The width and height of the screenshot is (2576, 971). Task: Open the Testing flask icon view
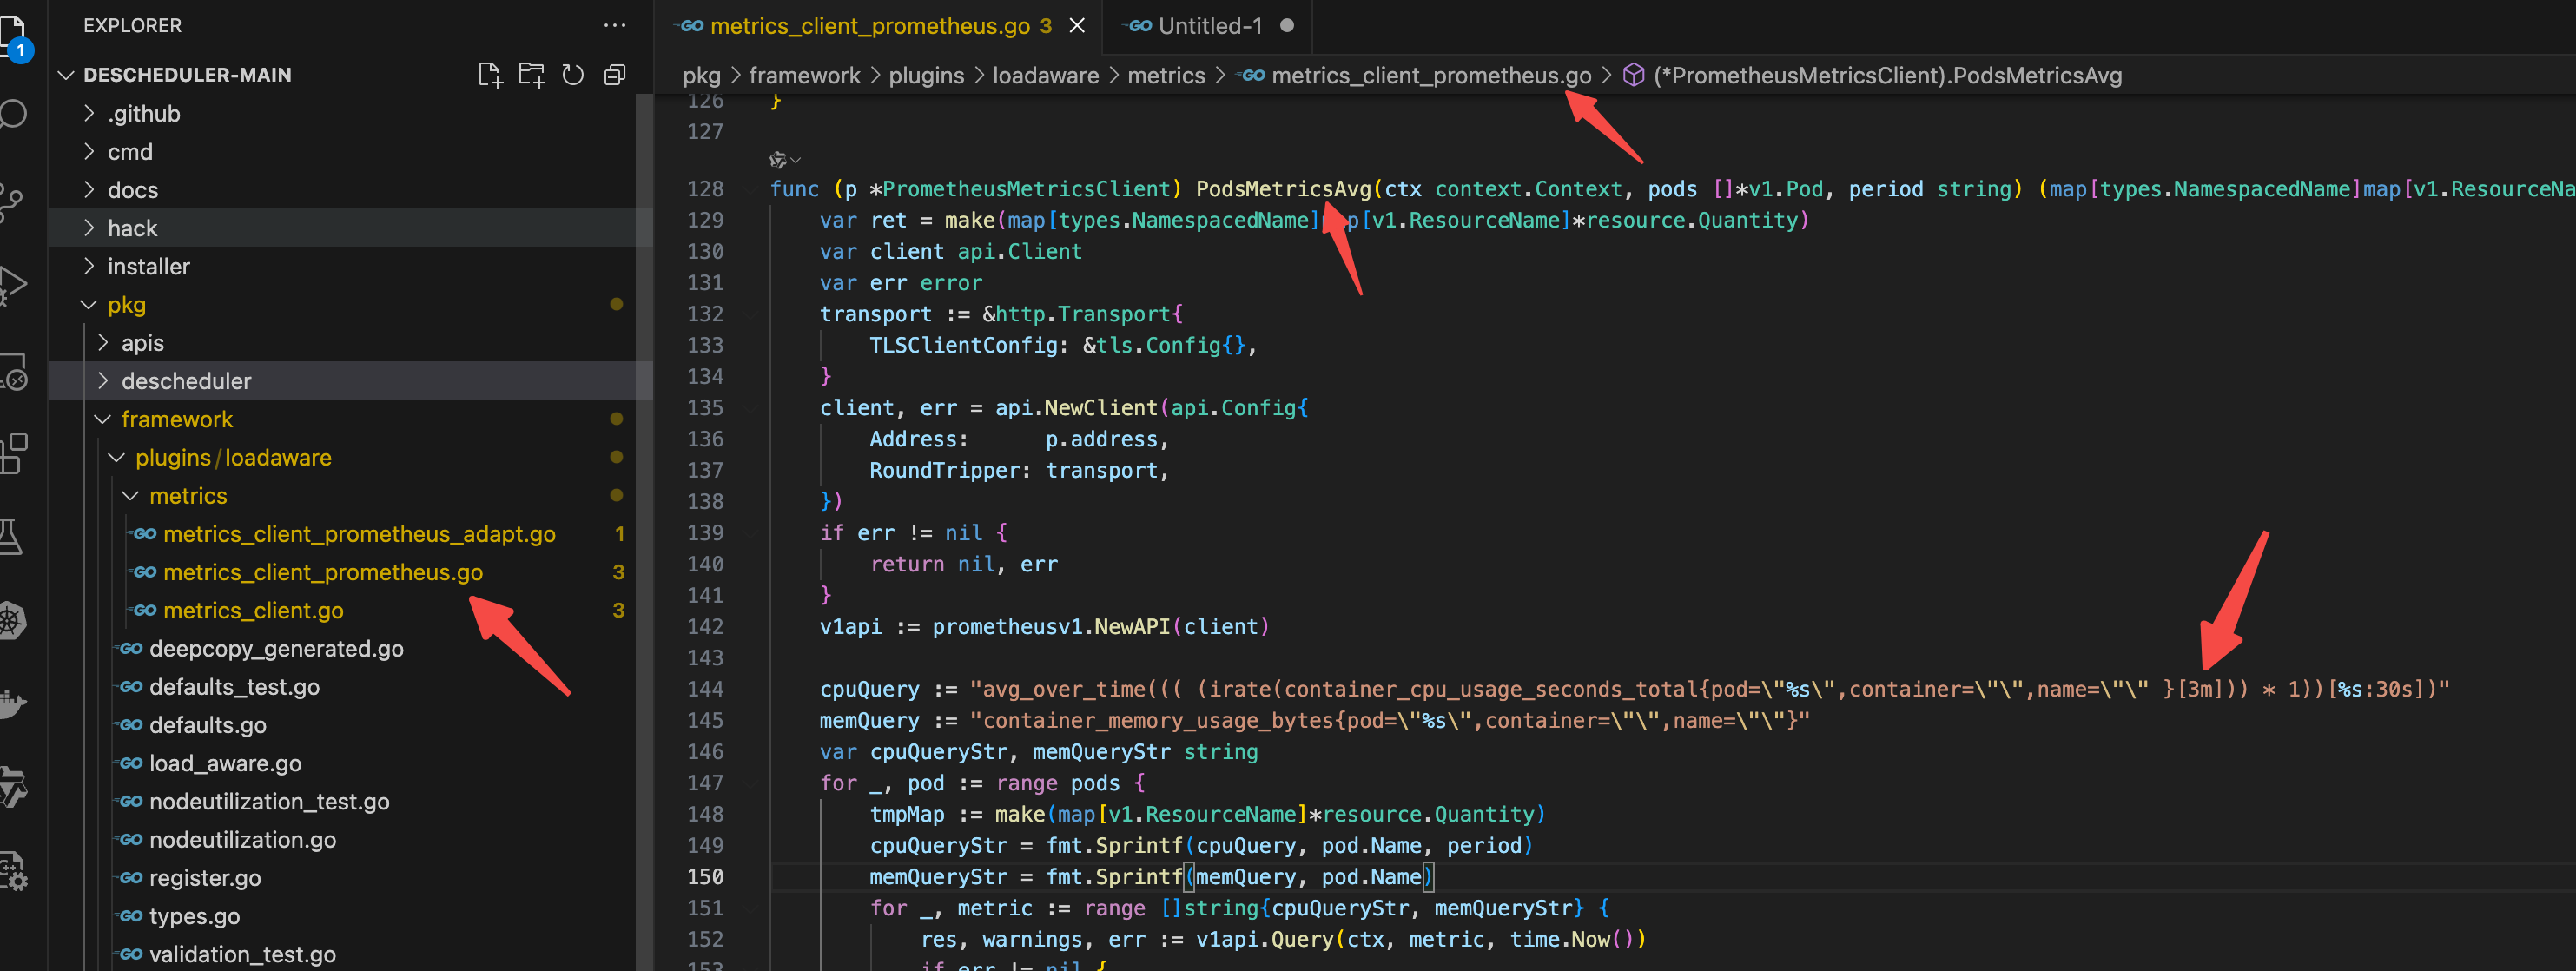pos(12,537)
